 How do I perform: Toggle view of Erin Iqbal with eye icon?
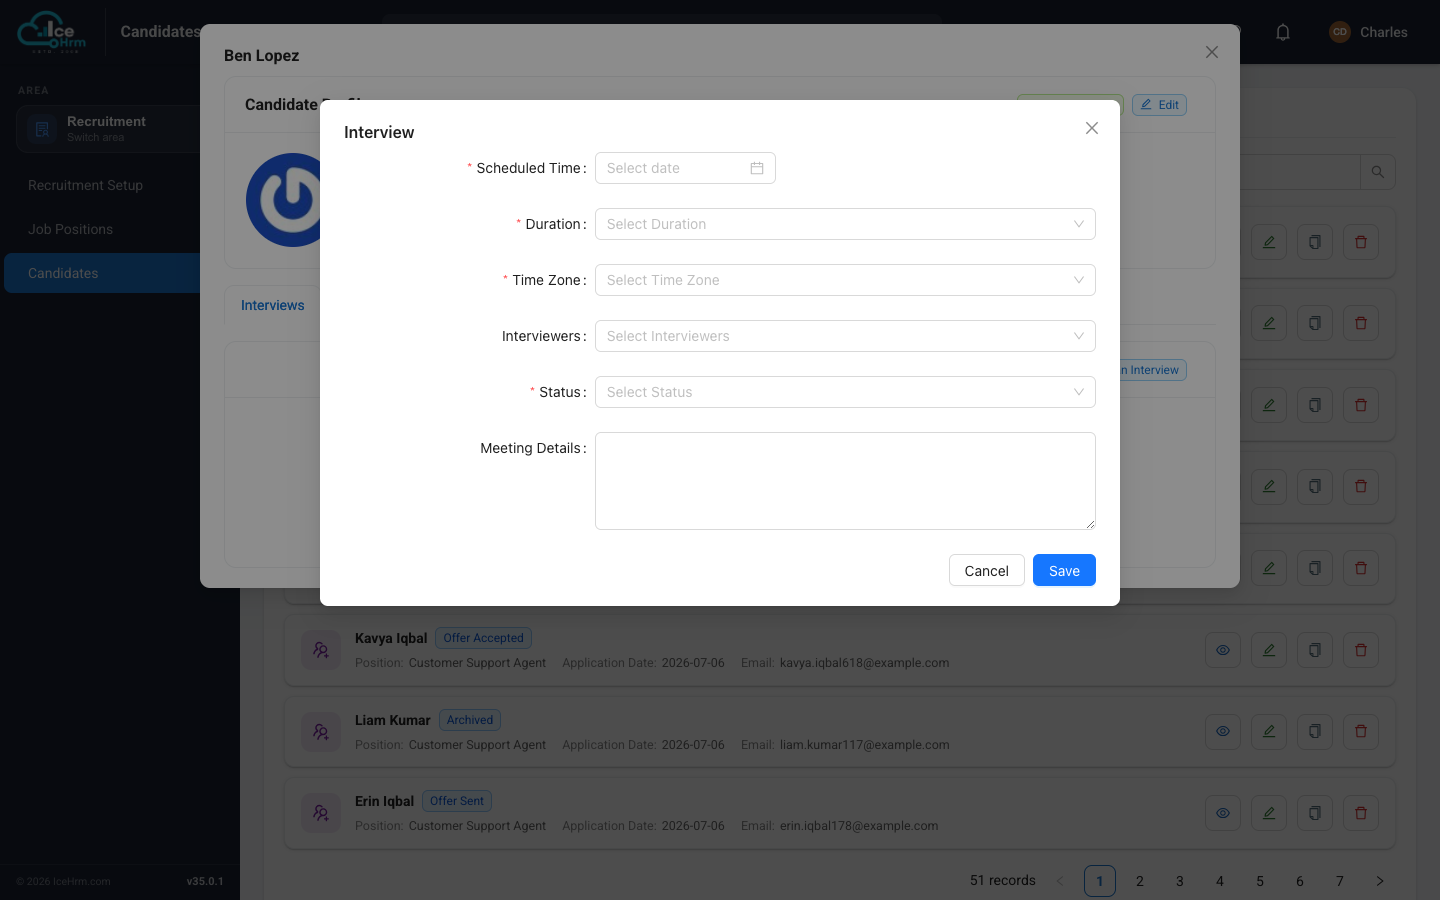coord(1223,813)
